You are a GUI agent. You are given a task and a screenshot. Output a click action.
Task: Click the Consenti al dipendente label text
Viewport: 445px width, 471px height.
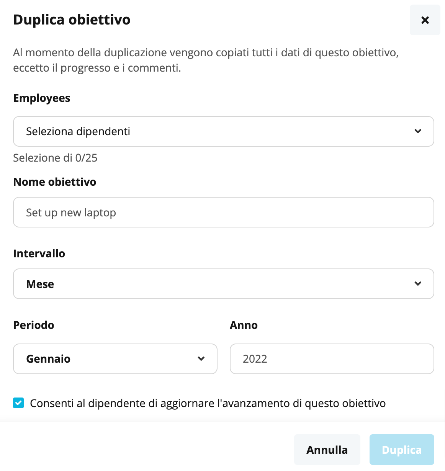(x=208, y=403)
